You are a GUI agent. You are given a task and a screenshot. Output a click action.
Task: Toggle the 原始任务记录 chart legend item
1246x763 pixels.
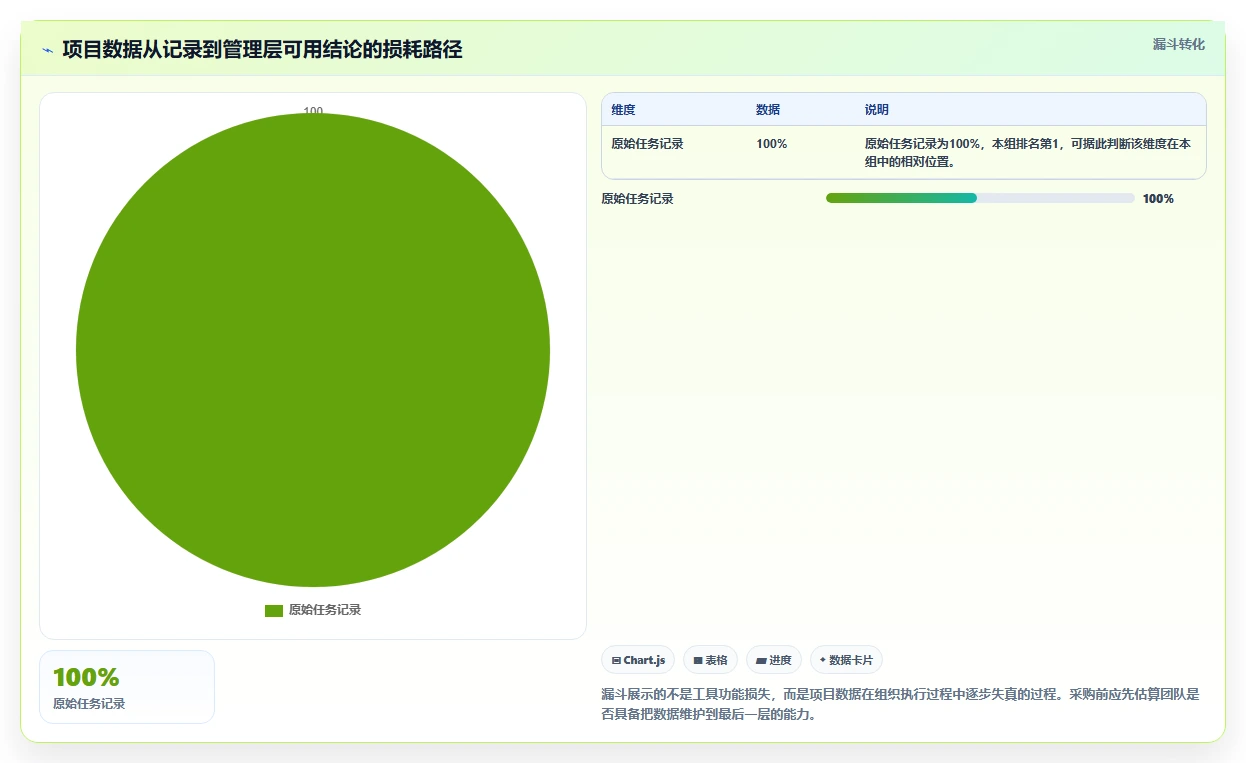coord(313,610)
